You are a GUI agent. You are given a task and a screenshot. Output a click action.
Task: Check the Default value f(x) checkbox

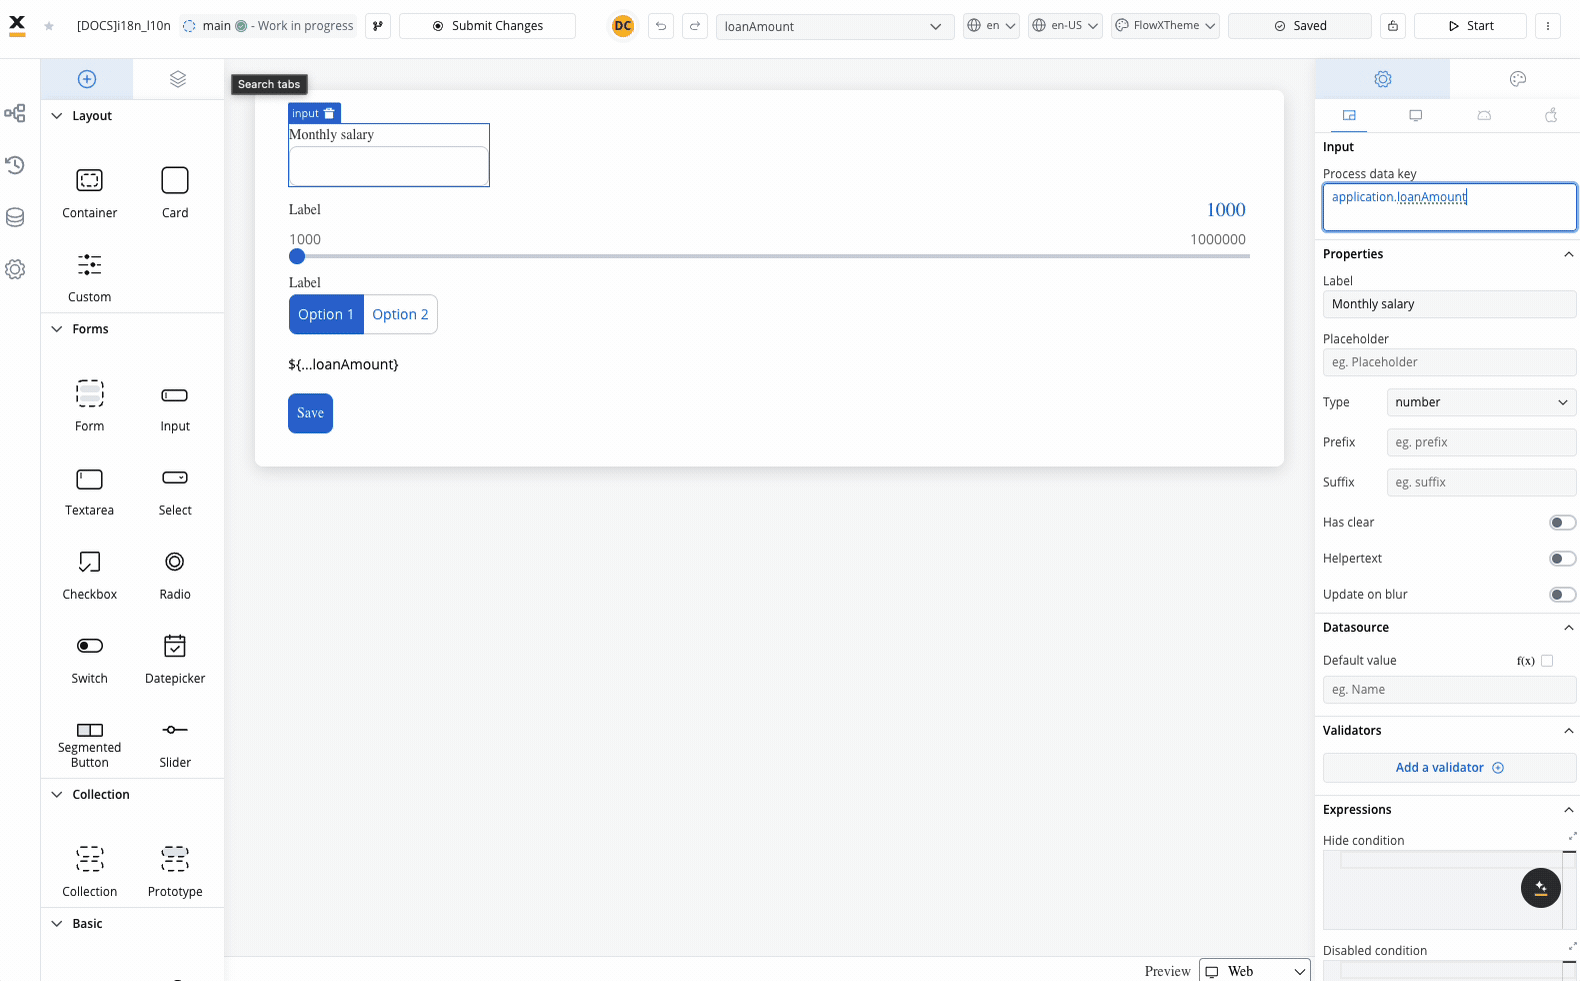click(x=1547, y=660)
